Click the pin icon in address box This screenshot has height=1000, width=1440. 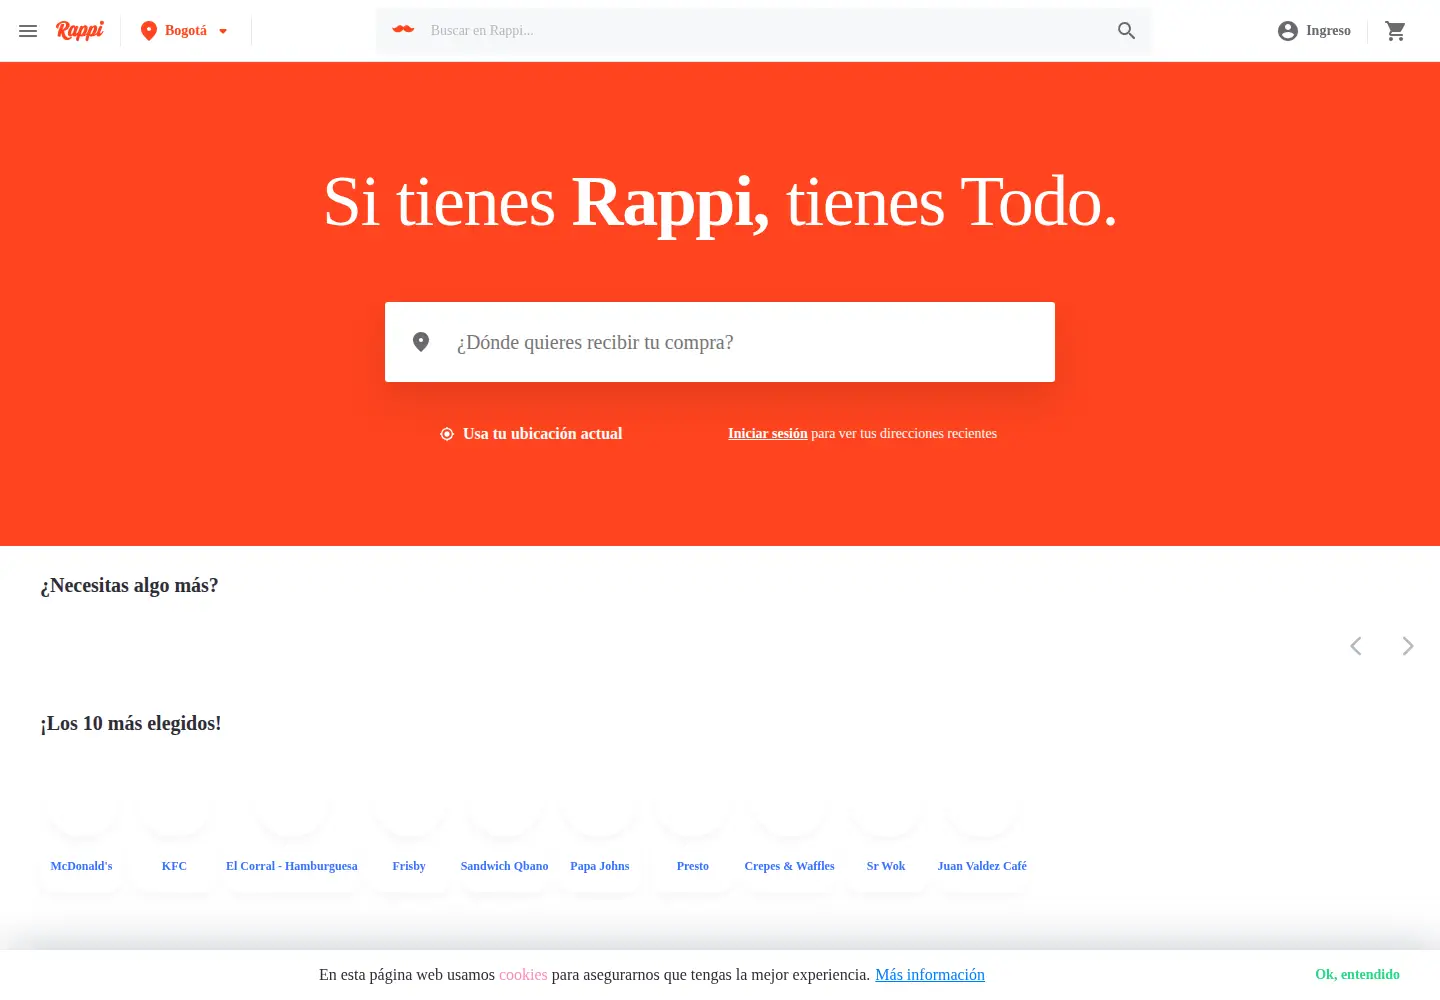tap(421, 342)
